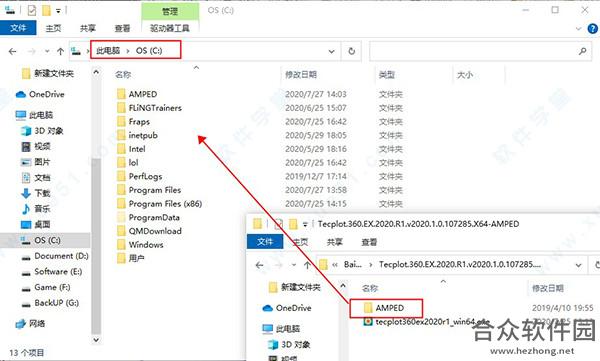The width and height of the screenshot is (600, 361).
Task: Go up one level in Tecplot window
Action: pos(307,265)
